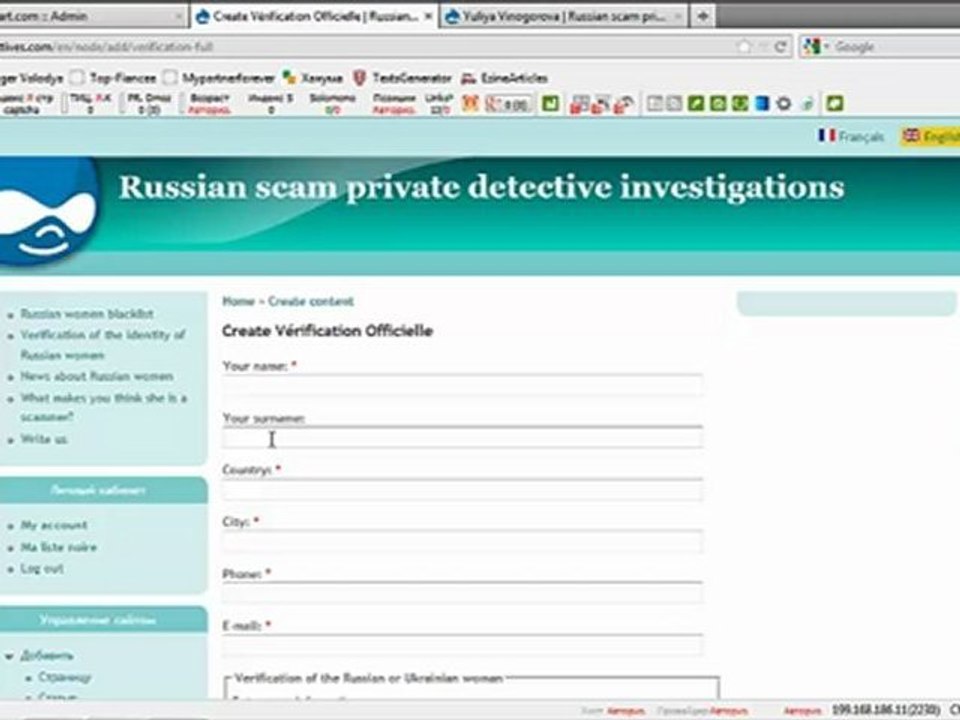Open What makes you think she is a scammer

coord(103,407)
